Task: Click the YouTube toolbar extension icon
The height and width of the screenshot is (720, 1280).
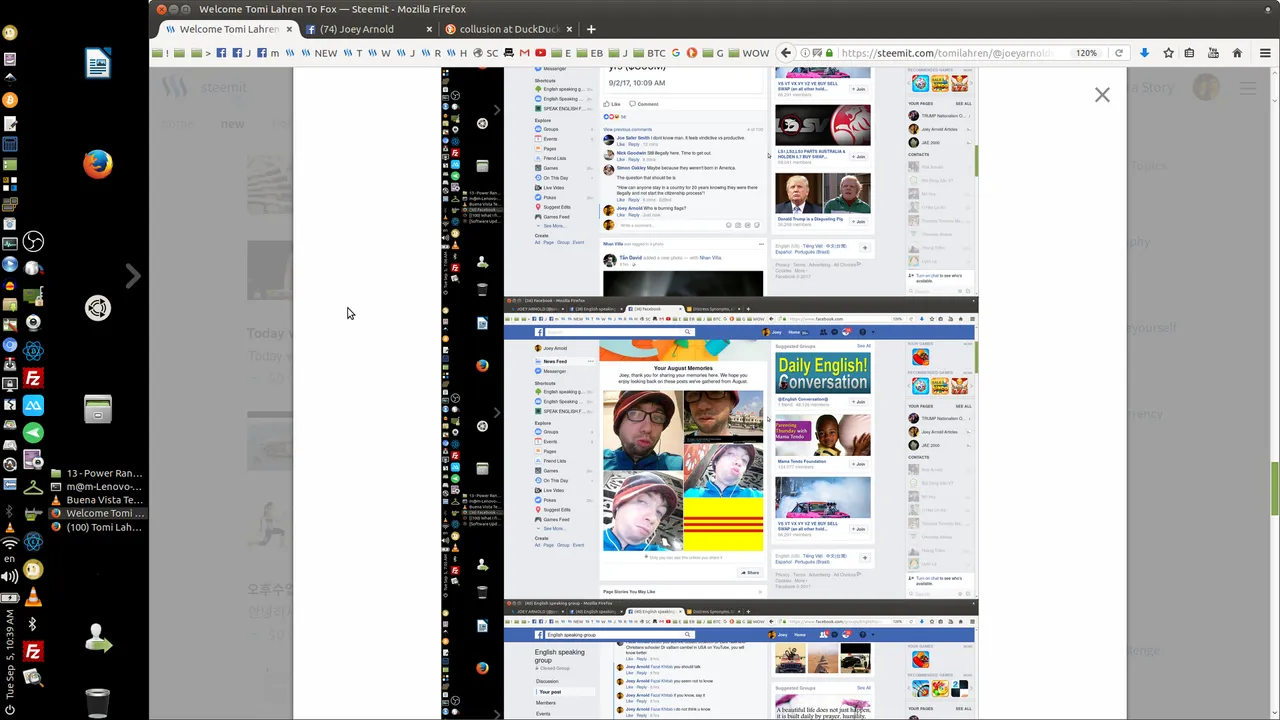Action: click(x=1214, y=53)
